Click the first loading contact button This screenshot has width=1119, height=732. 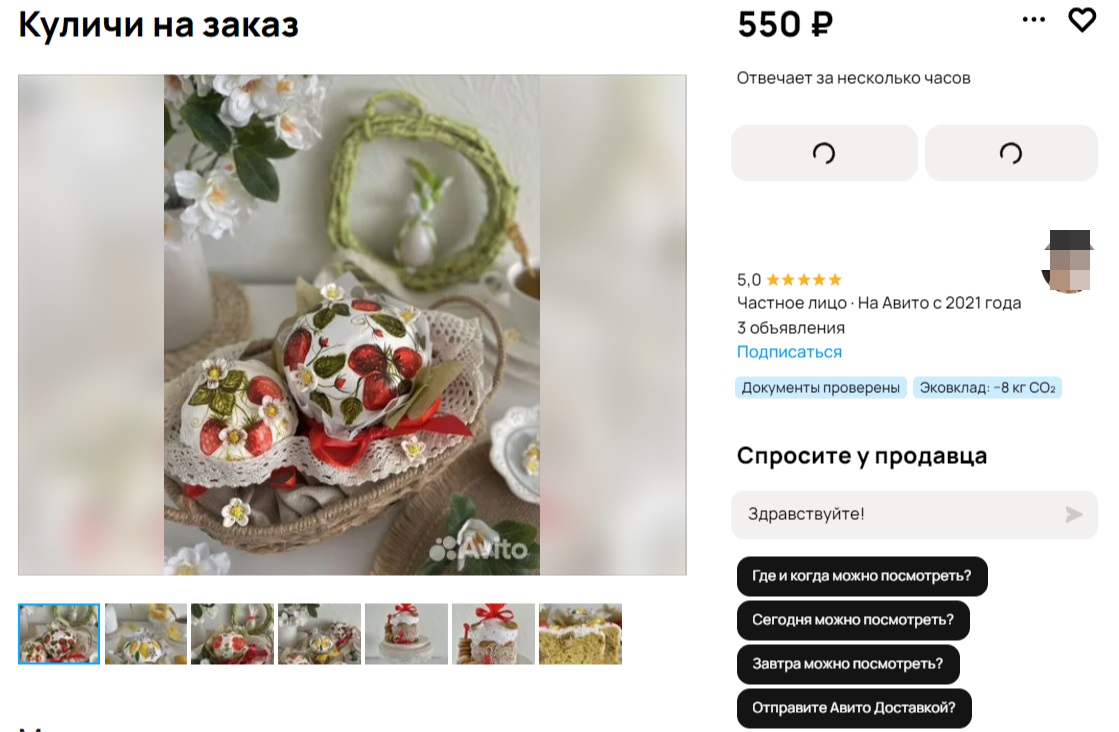[x=824, y=153]
